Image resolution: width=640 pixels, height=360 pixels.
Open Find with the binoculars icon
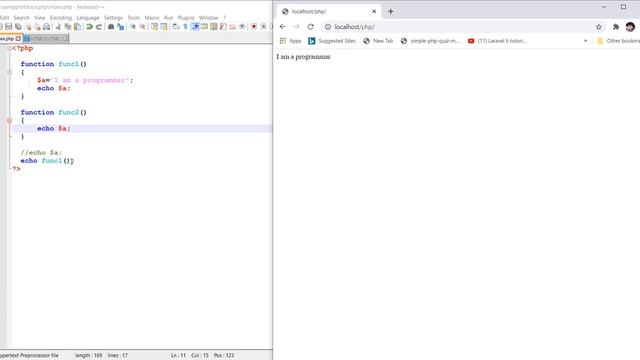point(111,27)
